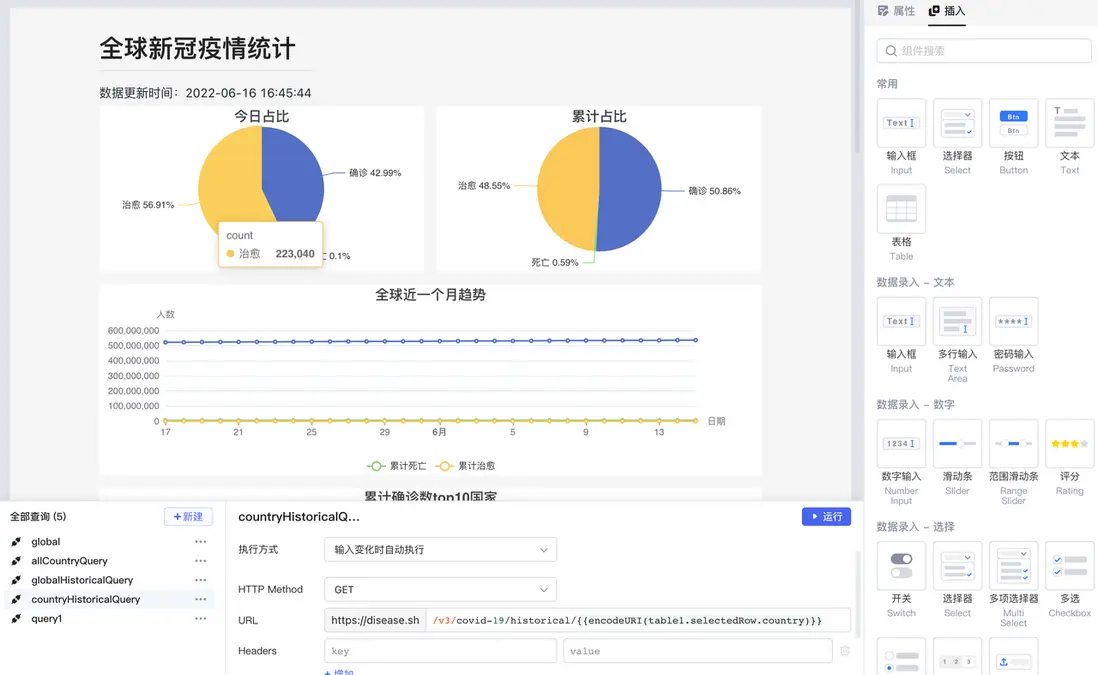Select the Rating stars component
Image resolution: width=1098 pixels, height=675 pixels.
(1069, 444)
